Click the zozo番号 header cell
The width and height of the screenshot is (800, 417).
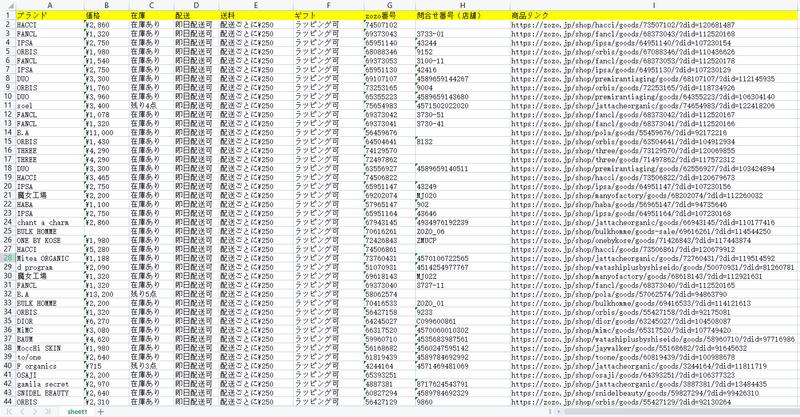pos(389,15)
